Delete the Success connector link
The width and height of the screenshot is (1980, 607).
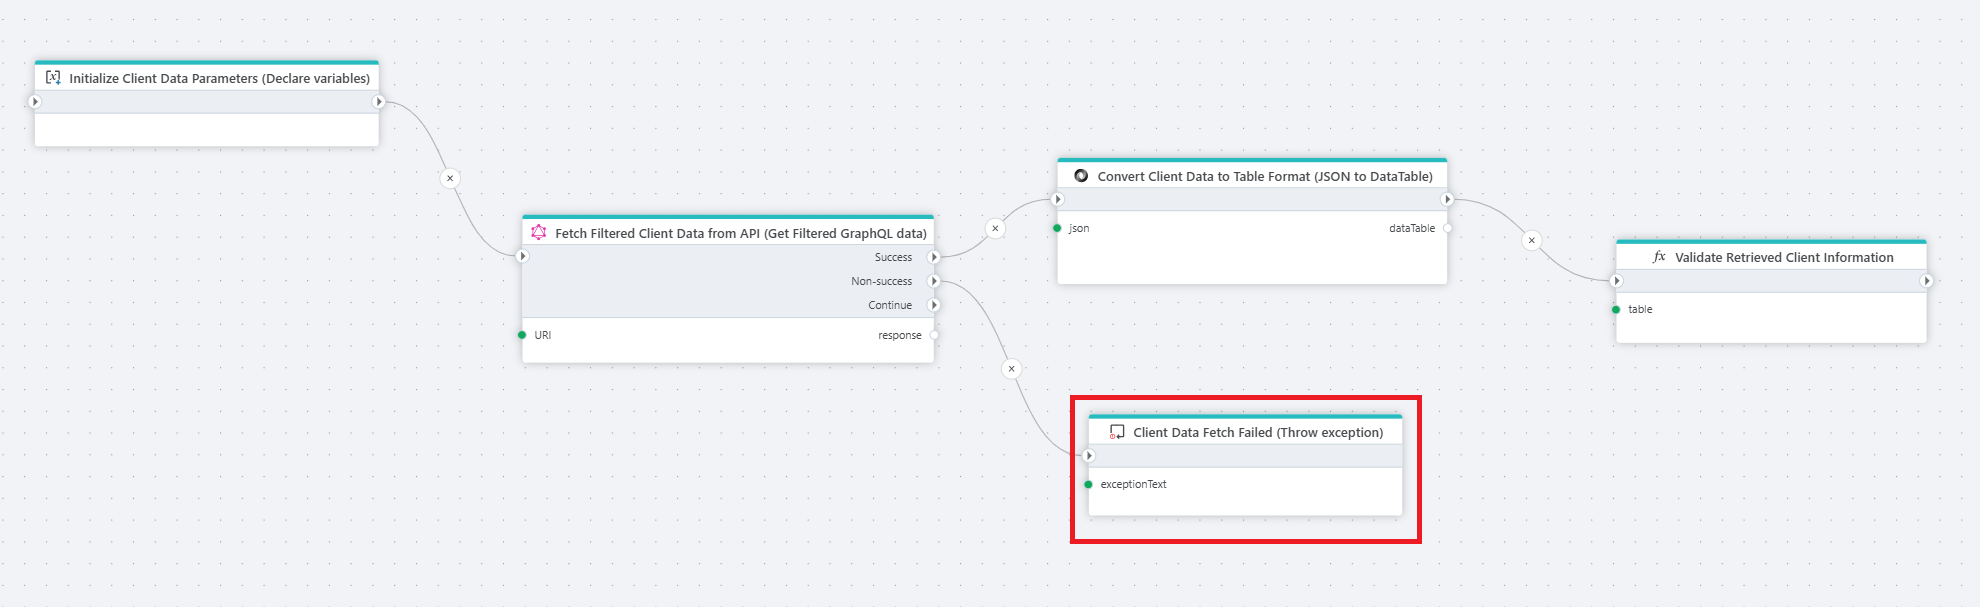tap(995, 228)
